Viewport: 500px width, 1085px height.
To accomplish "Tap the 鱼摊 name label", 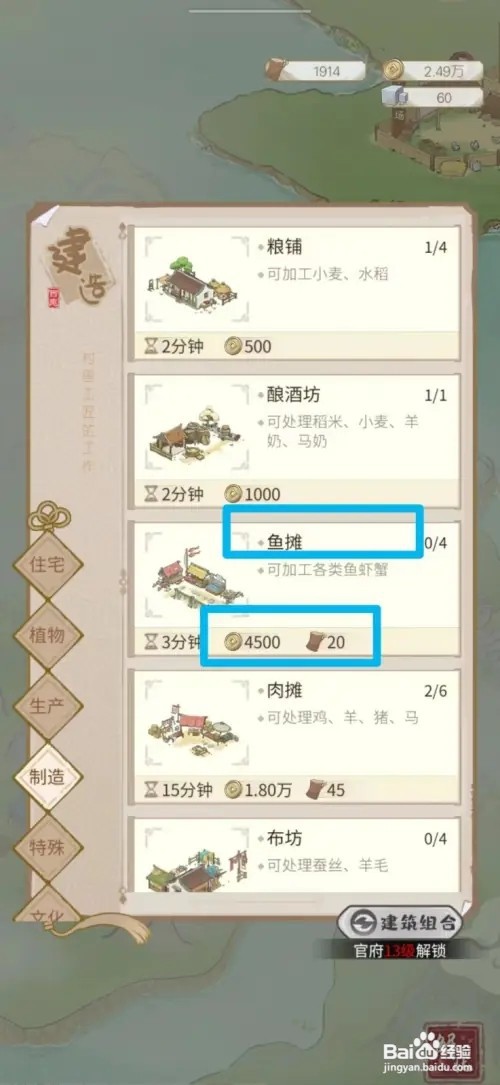I will coord(284,543).
